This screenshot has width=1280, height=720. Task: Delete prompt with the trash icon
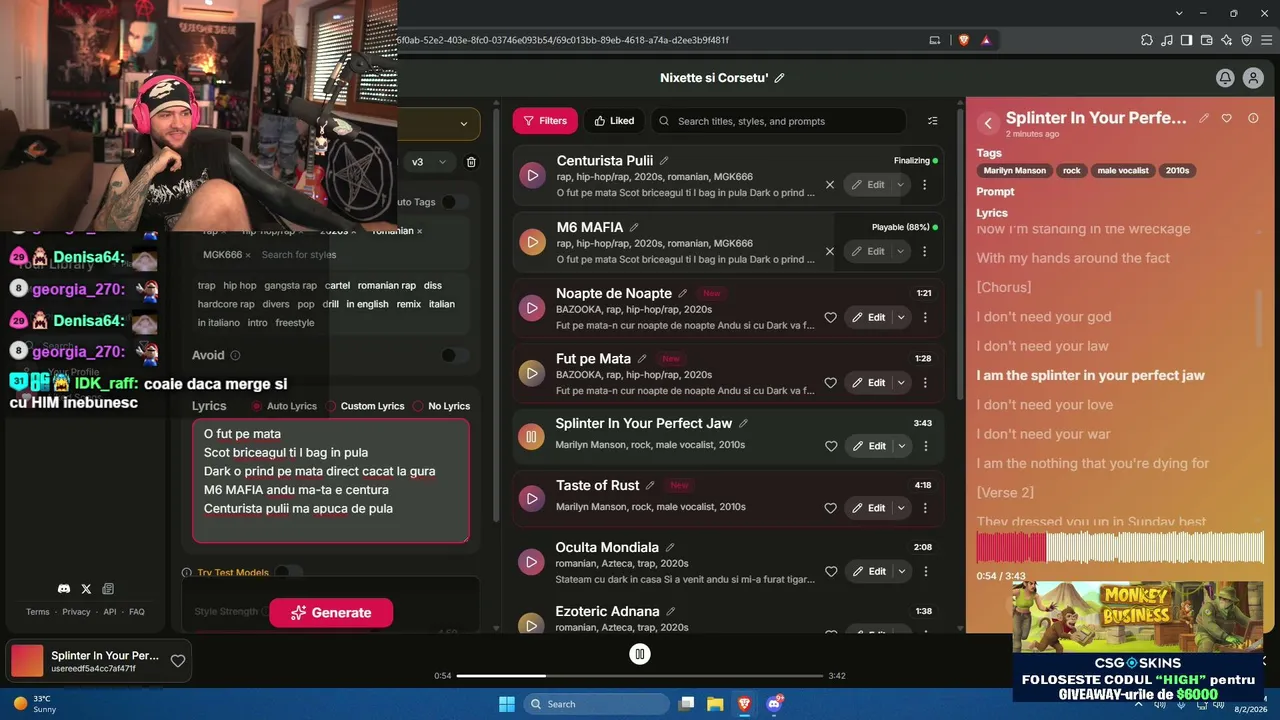click(472, 162)
